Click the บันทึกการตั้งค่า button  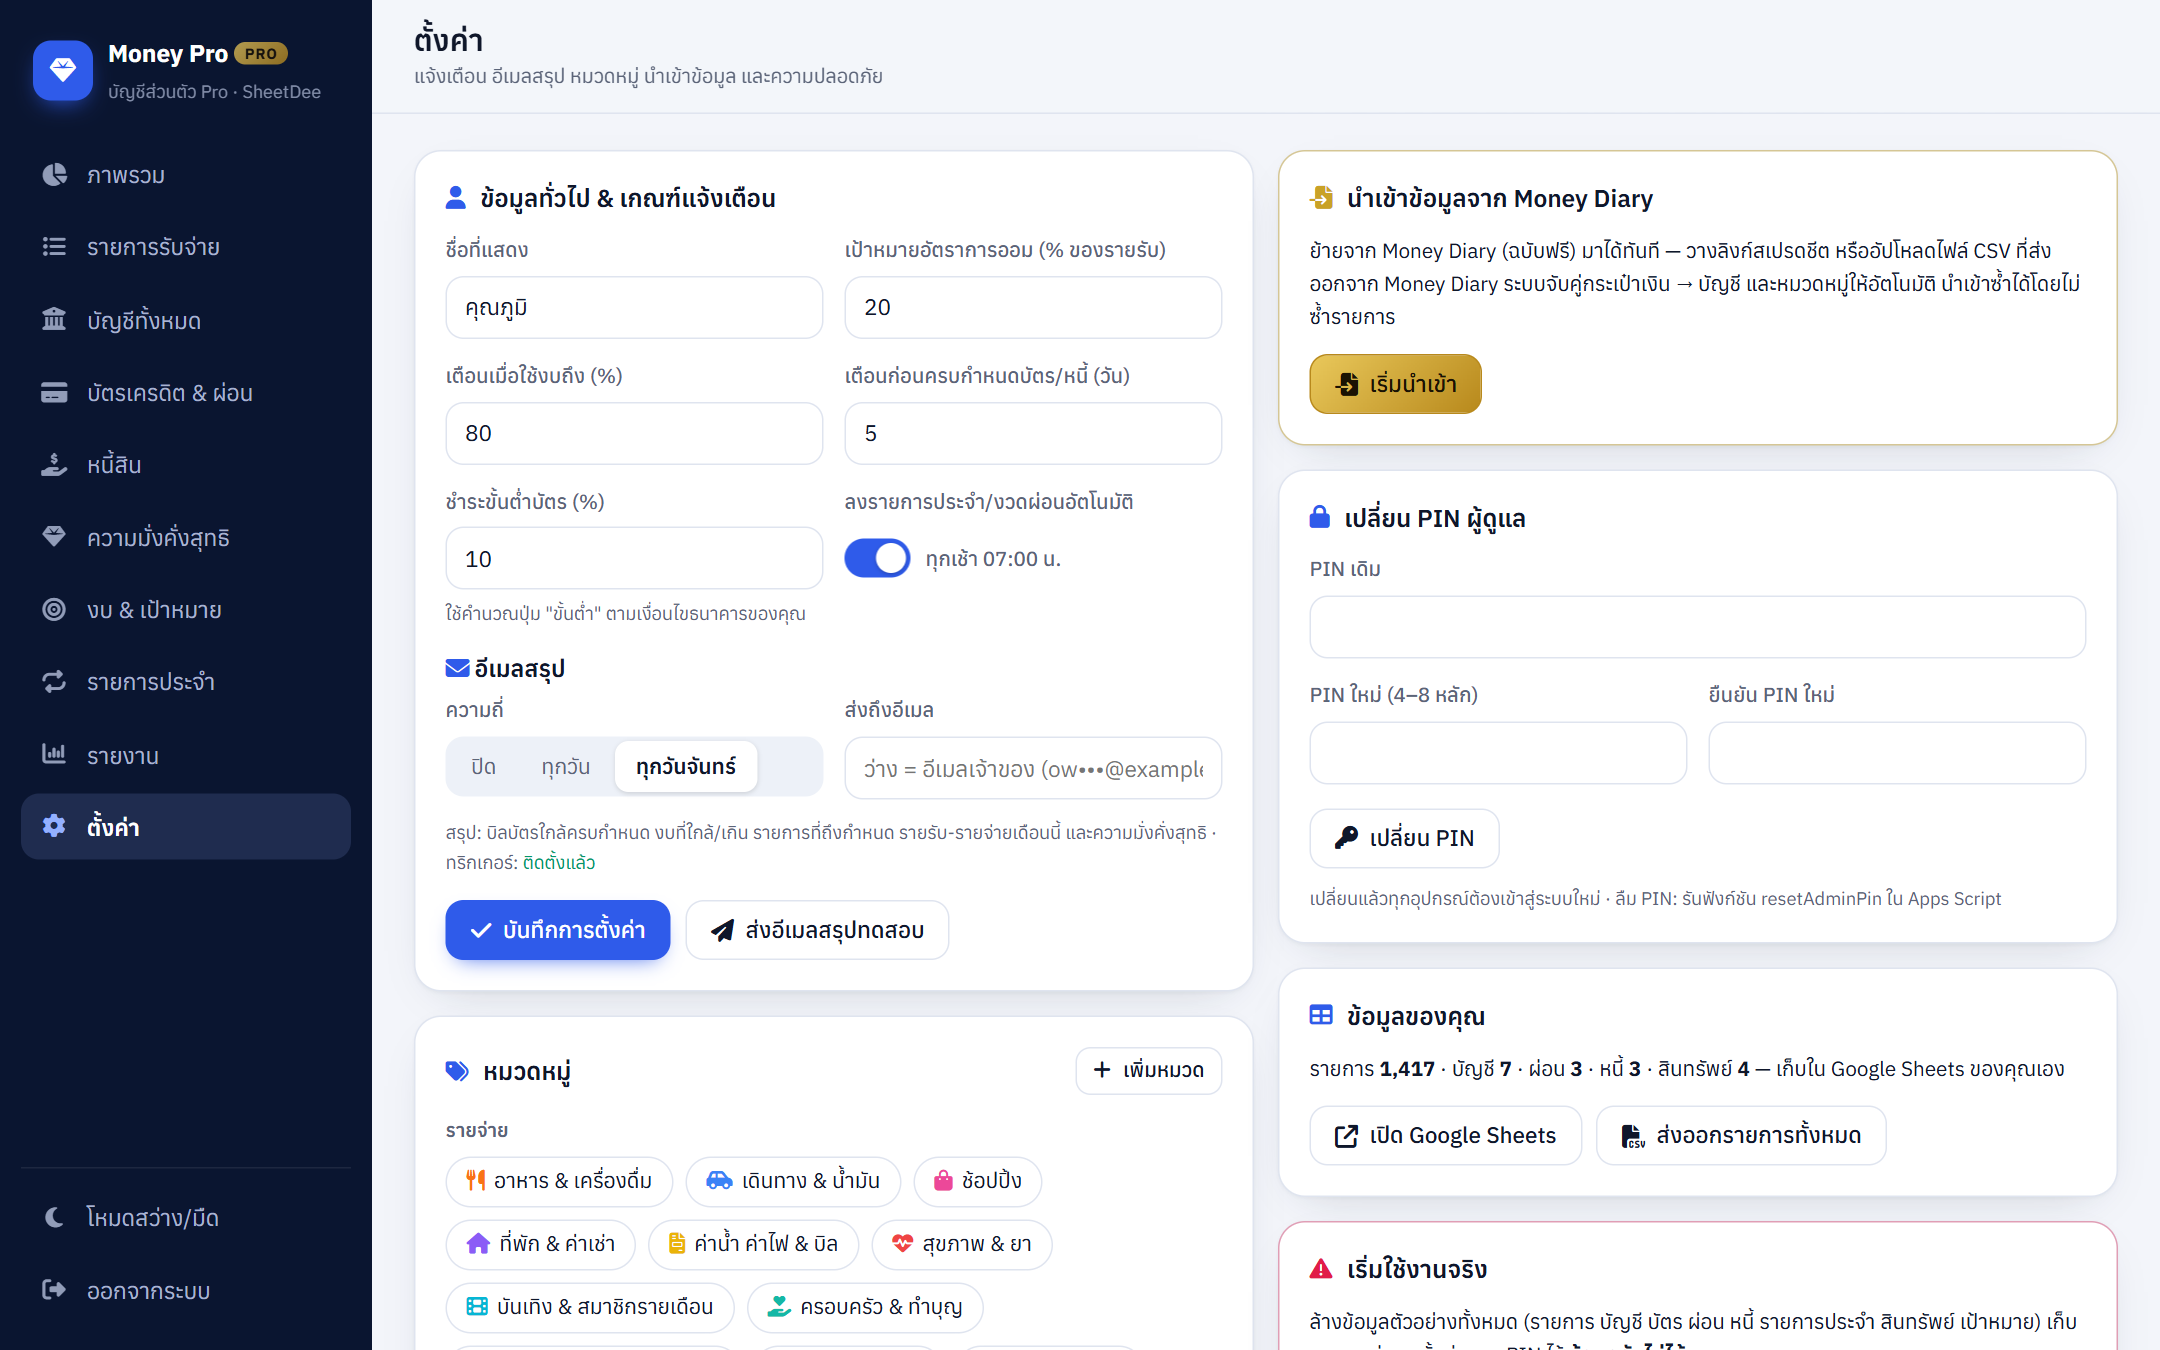(558, 930)
